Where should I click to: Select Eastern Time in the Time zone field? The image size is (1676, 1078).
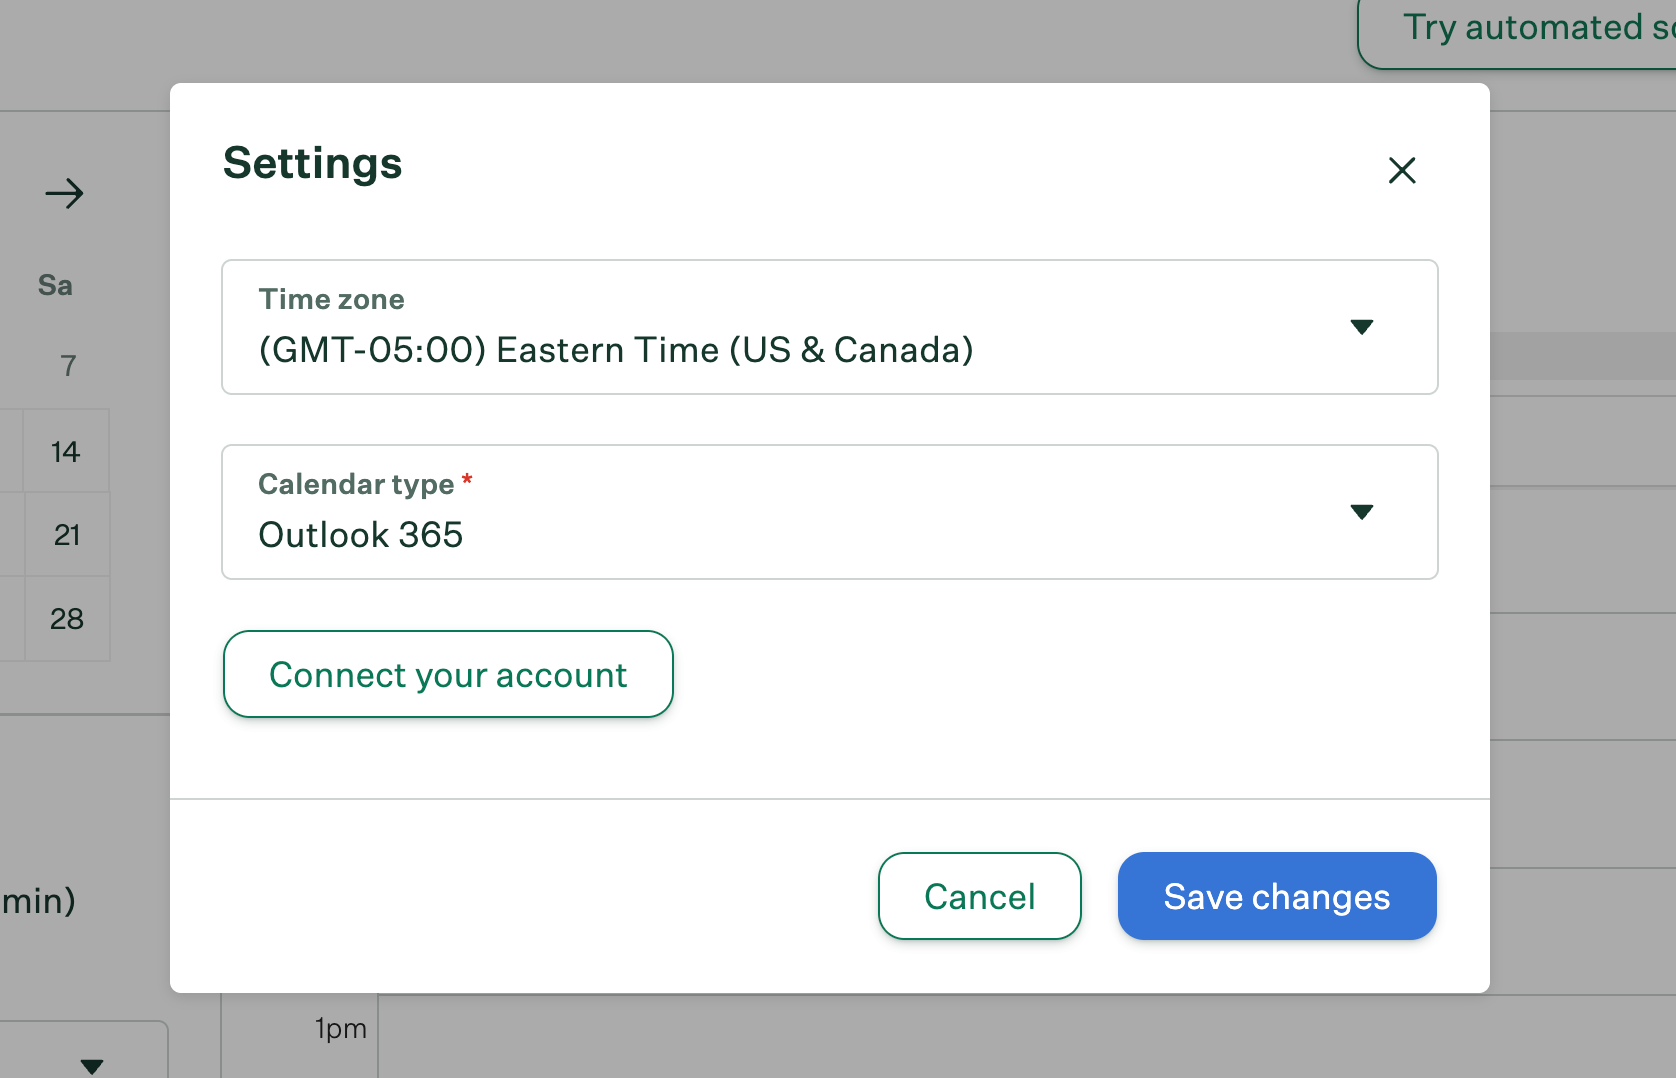coord(615,350)
